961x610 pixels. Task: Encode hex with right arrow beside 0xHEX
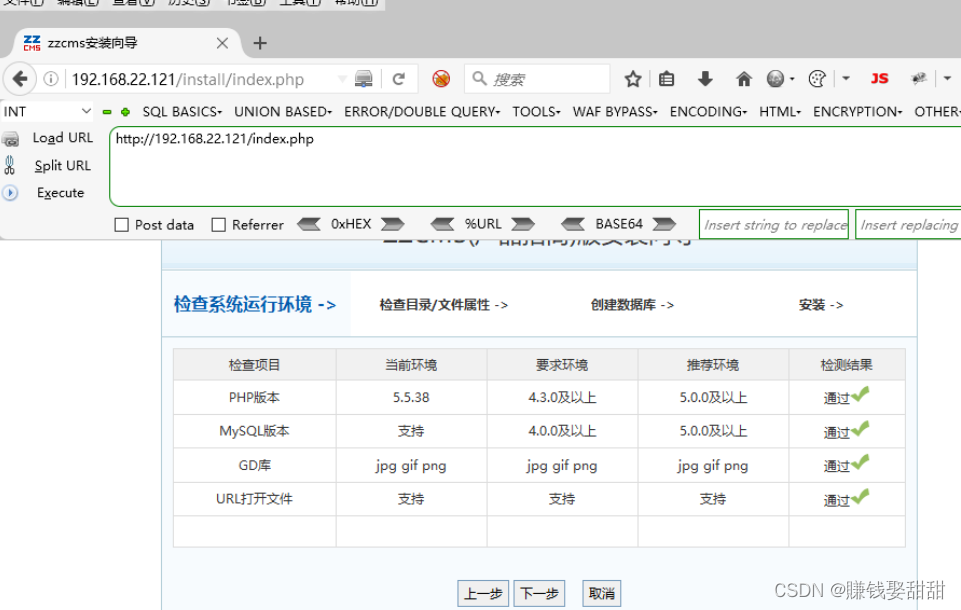392,224
